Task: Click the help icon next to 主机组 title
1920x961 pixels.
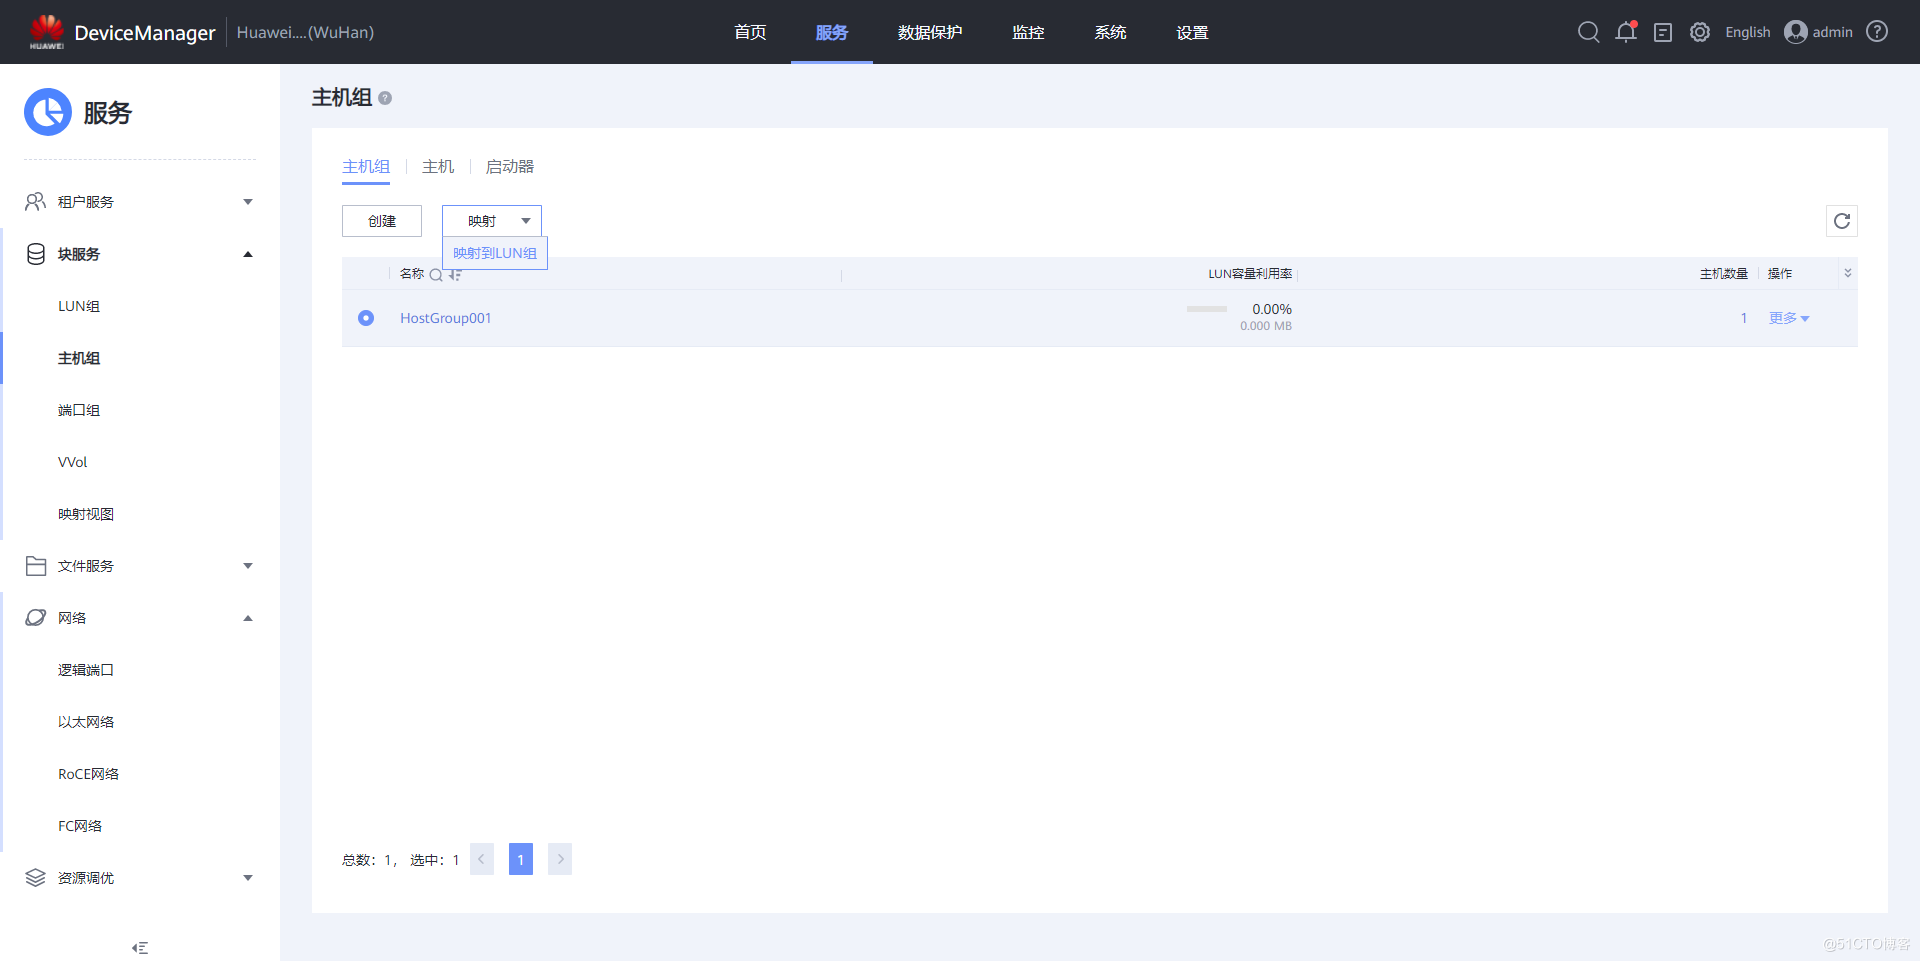Action: tap(385, 98)
